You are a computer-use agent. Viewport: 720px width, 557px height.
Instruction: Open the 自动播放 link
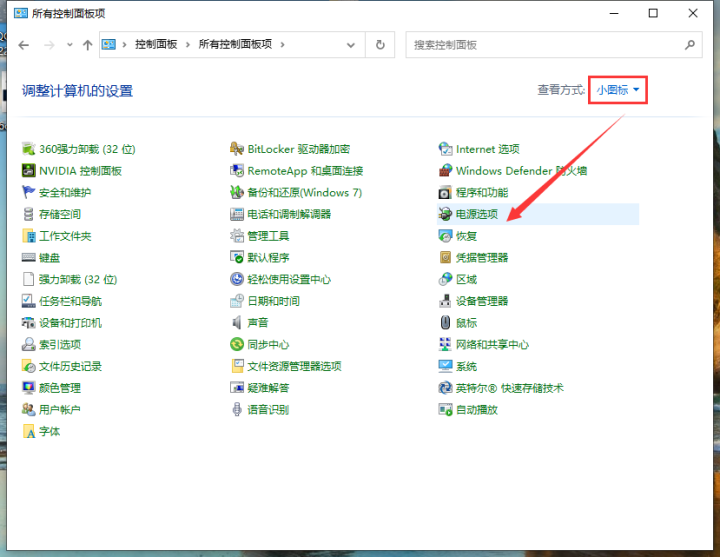[x=477, y=409]
